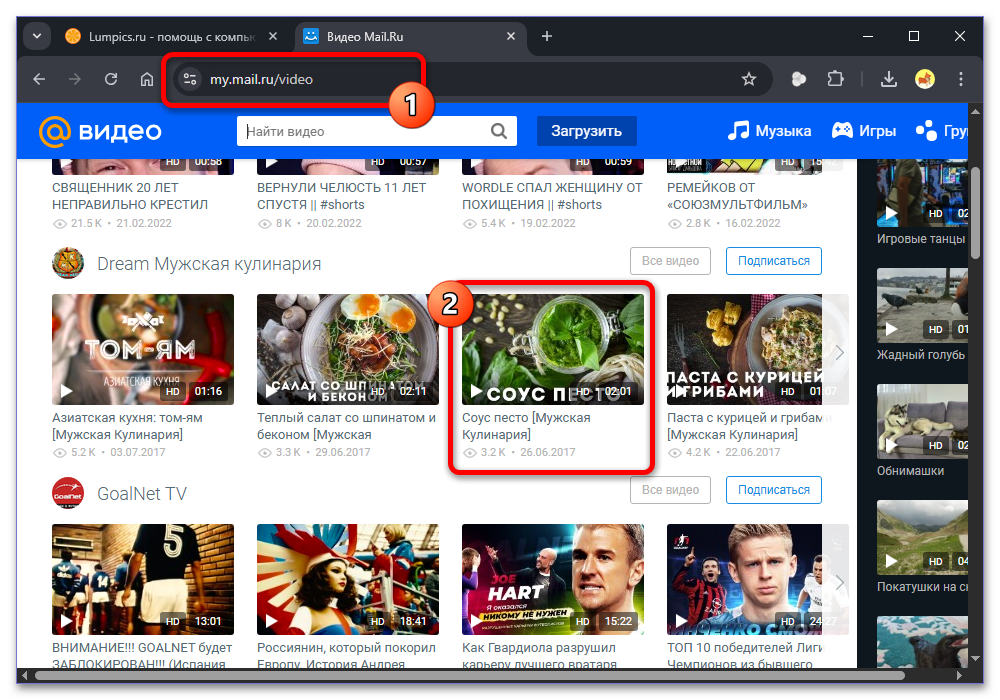This screenshot has width=1000, height=700.
Task: Open the browser home page icon
Action: point(147,79)
